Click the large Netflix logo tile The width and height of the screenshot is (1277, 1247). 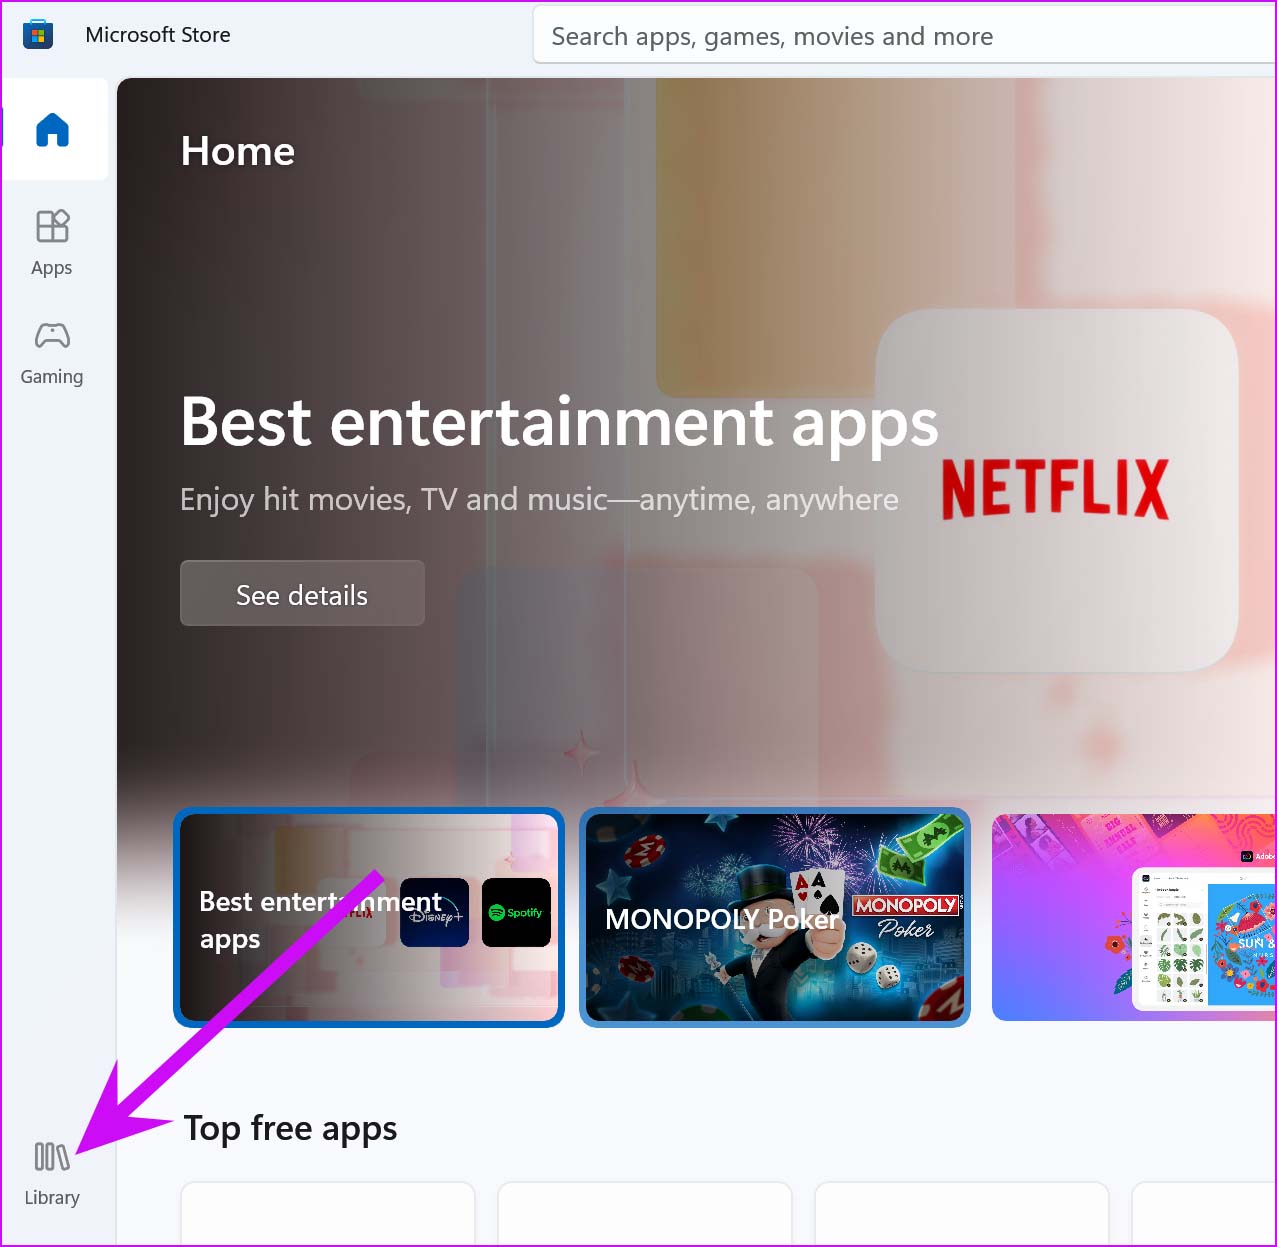tap(1056, 489)
